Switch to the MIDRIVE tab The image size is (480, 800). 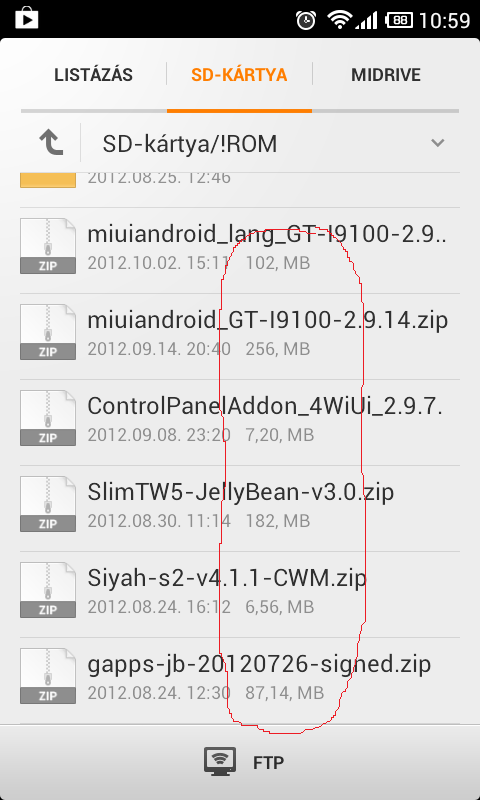[386, 75]
